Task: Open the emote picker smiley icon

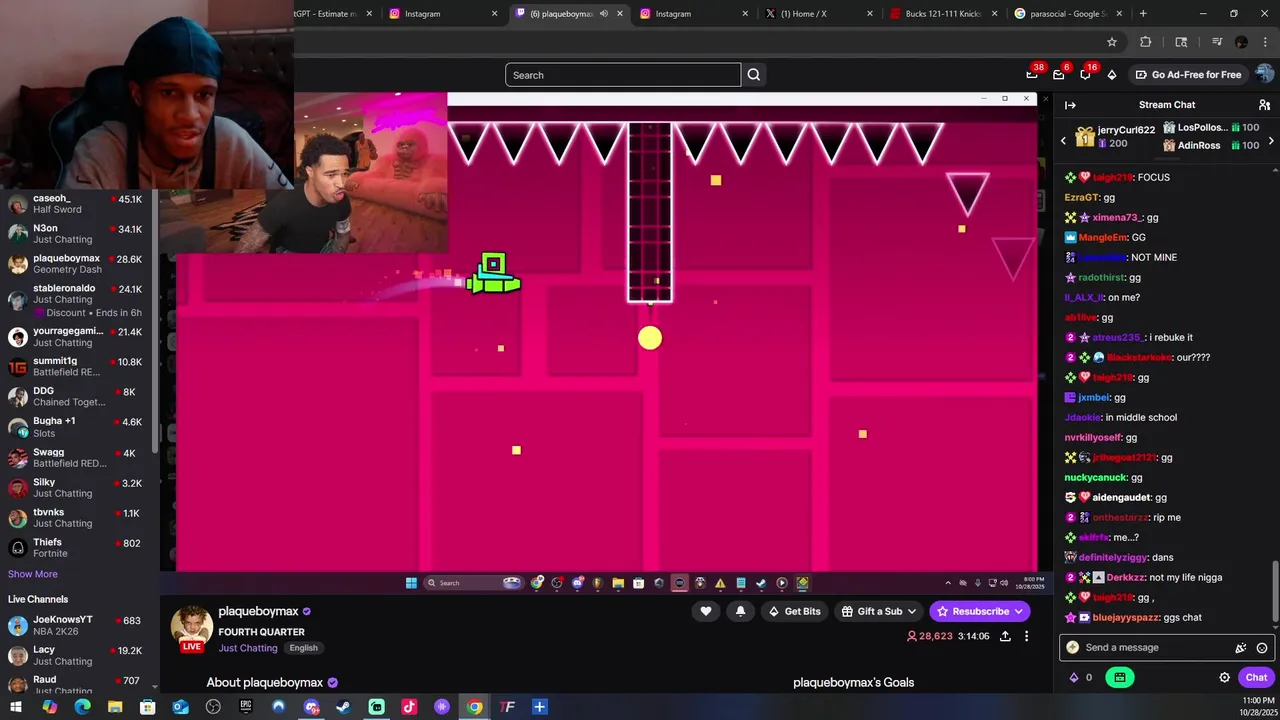Action: point(1262,648)
